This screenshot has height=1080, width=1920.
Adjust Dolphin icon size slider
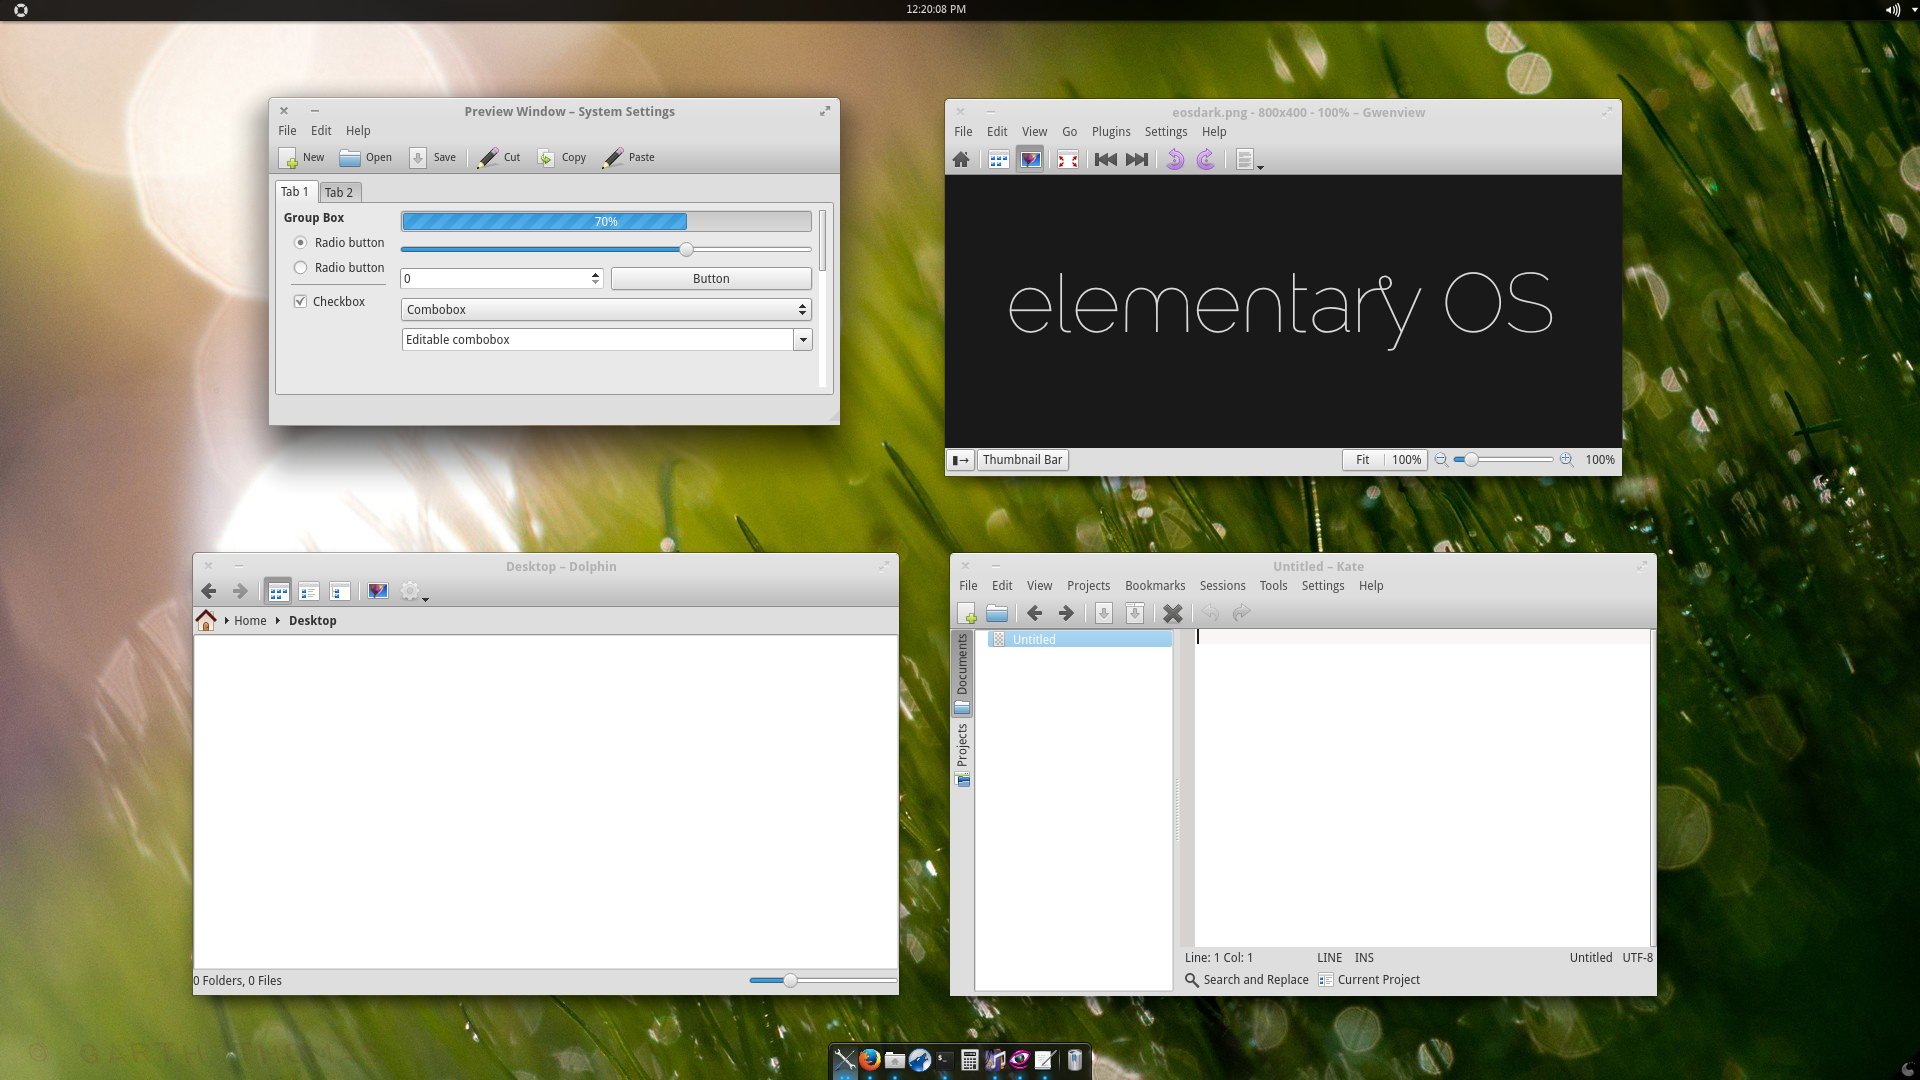pos(822,981)
